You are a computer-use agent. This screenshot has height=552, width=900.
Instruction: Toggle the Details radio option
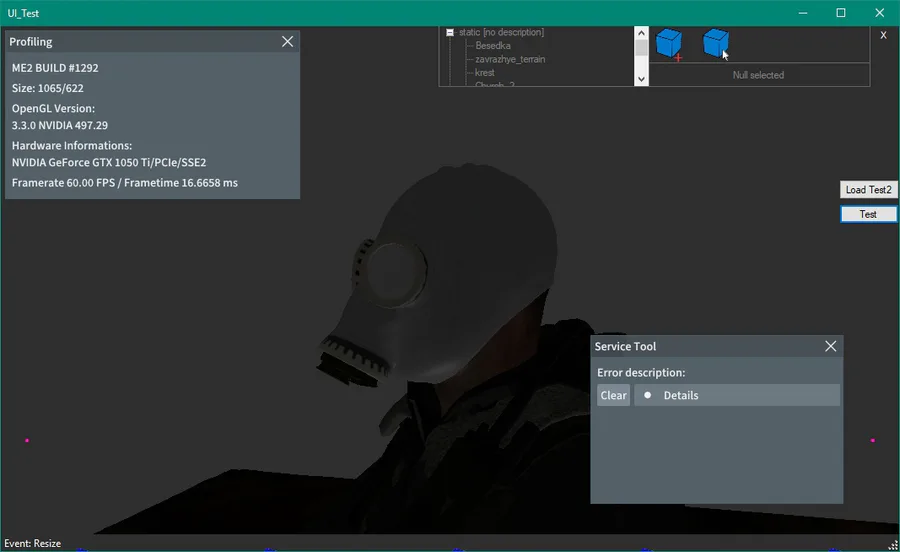tap(647, 395)
